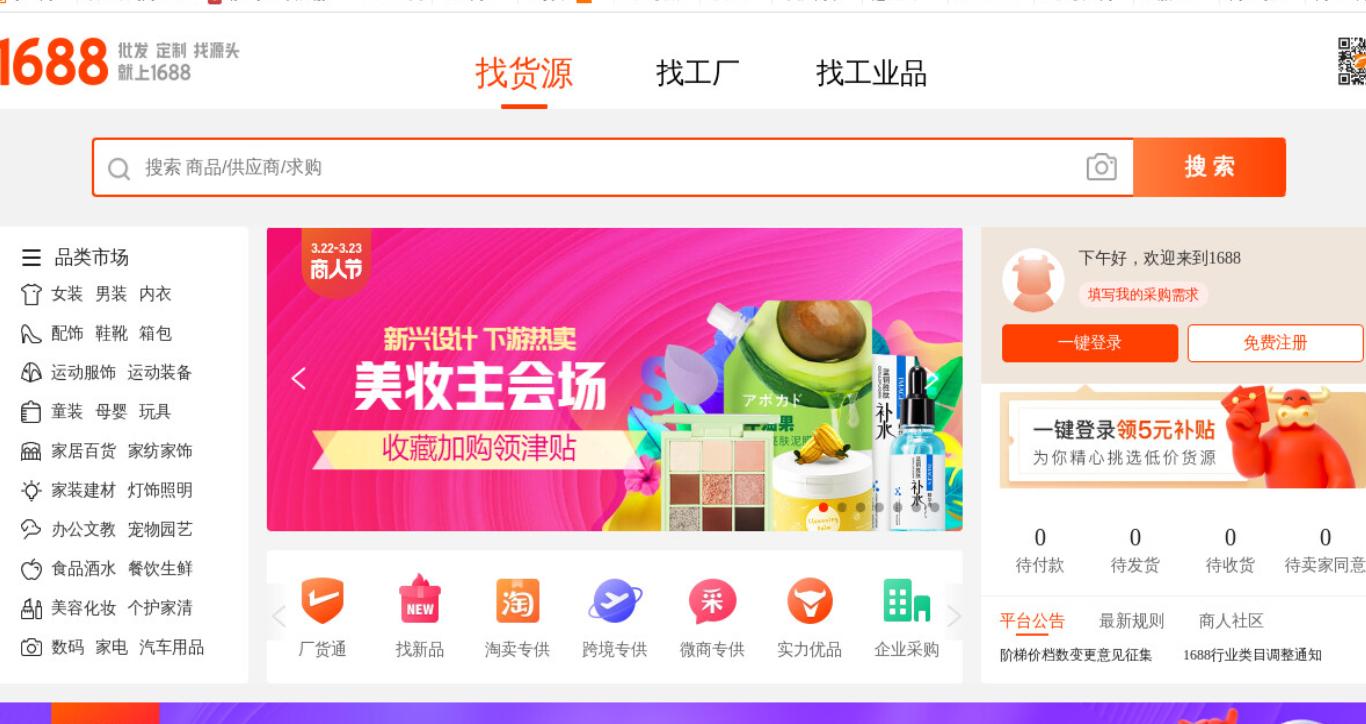Click the camera image search icon
This screenshot has height=724, width=1366.
1101,167
